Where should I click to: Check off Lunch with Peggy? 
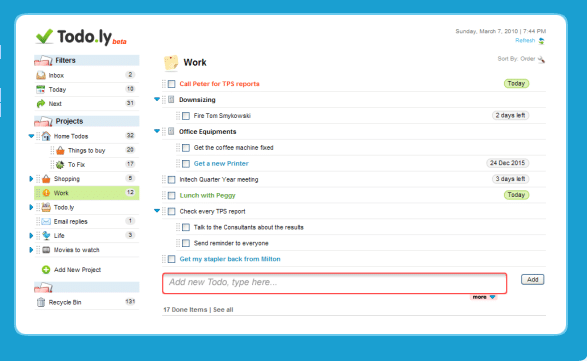[x=171, y=195]
